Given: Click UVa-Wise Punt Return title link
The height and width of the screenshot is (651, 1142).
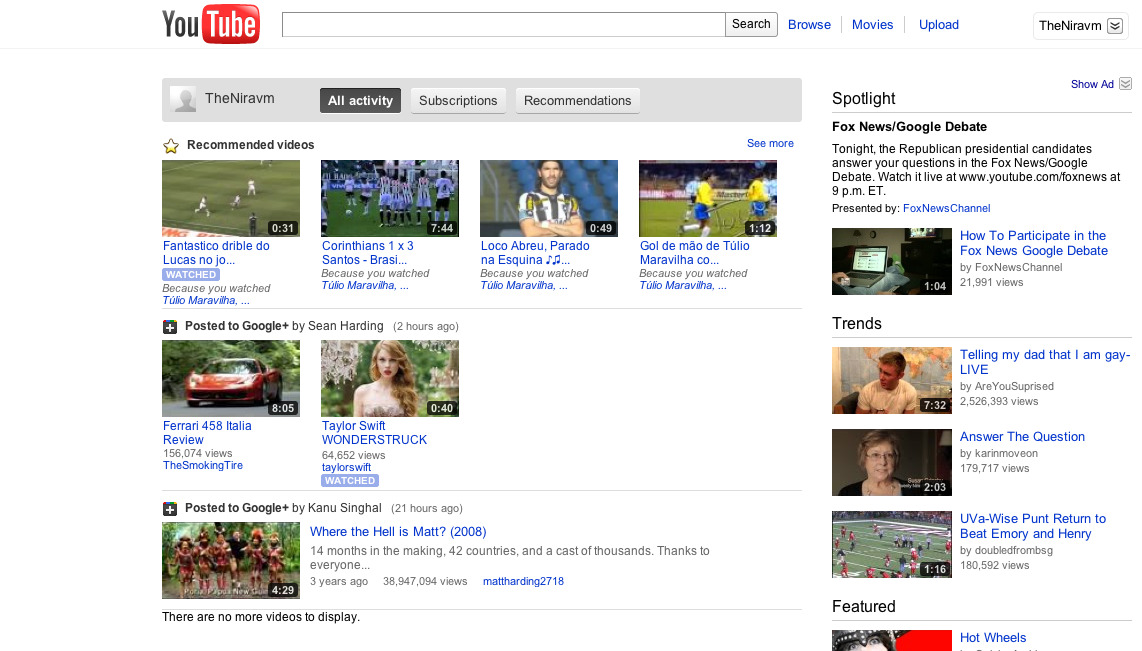Looking at the screenshot, I should [x=1033, y=526].
